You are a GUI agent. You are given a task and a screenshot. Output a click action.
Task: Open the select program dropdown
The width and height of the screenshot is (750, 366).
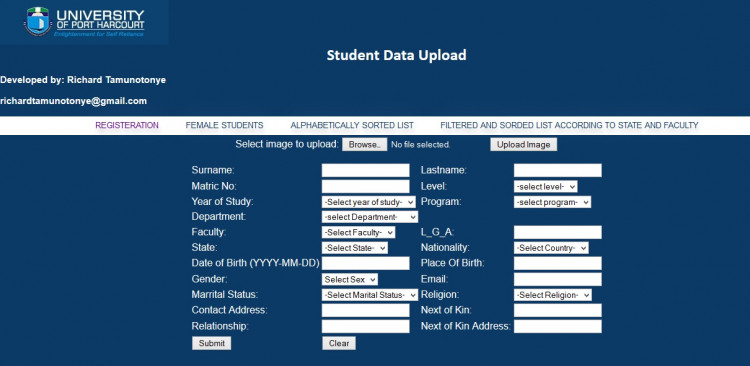tap(552, 202)
